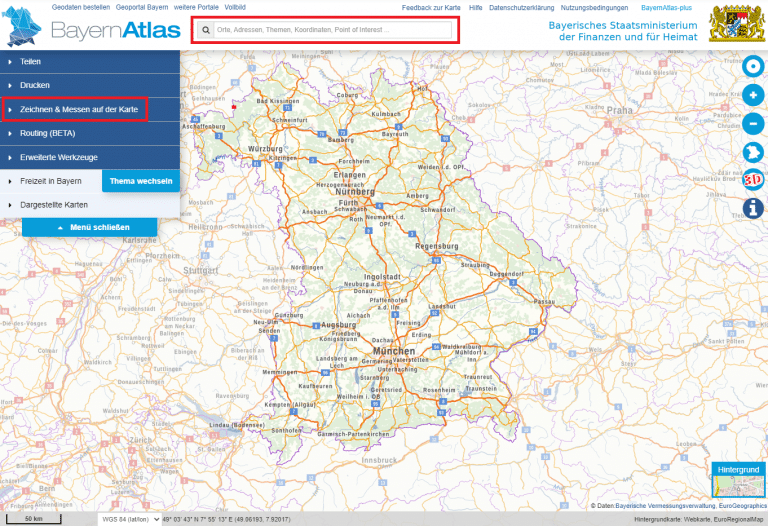
Task: Switch to Vollbild mode
Action: point(235,7)
